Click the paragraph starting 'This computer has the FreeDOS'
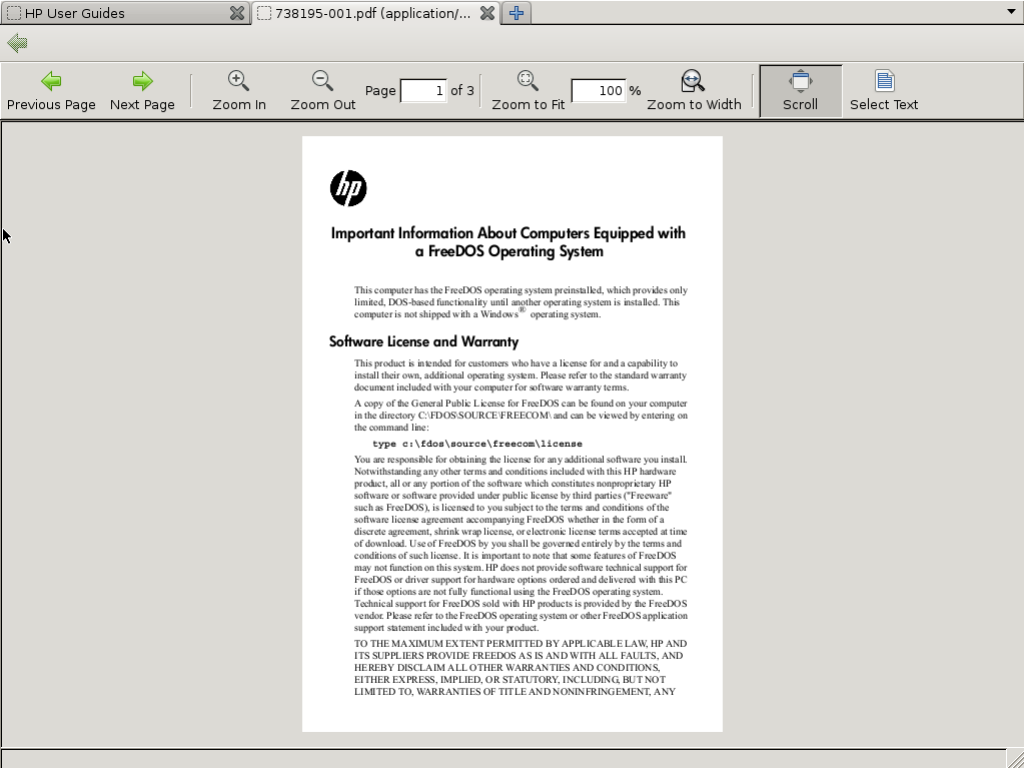The height and width of the screenshot is (768, 1024). [520, 302]
